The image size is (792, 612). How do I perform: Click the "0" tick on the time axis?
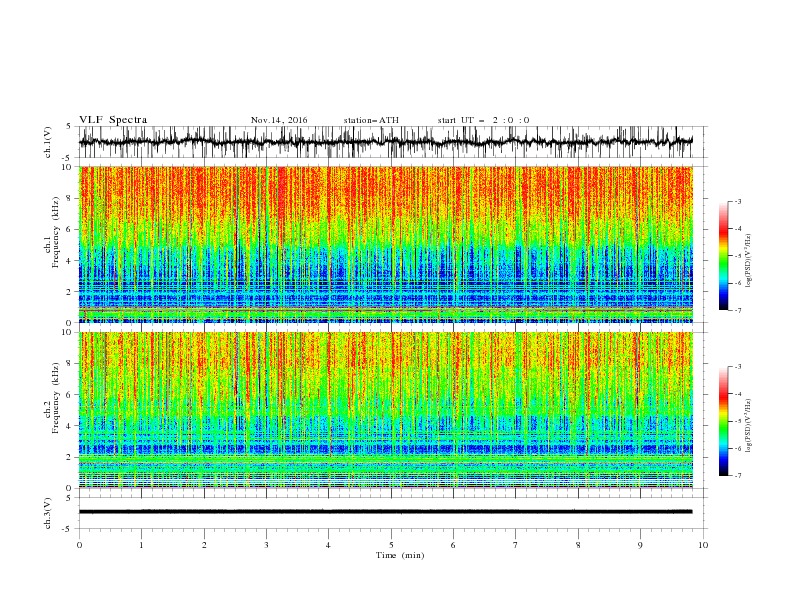[x=79, y=545]
